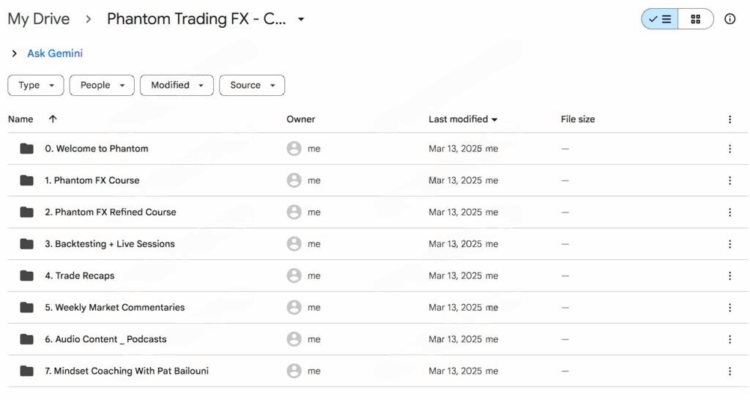Switch to grid layout view
The image size is (750, 400).
(695, 19)
